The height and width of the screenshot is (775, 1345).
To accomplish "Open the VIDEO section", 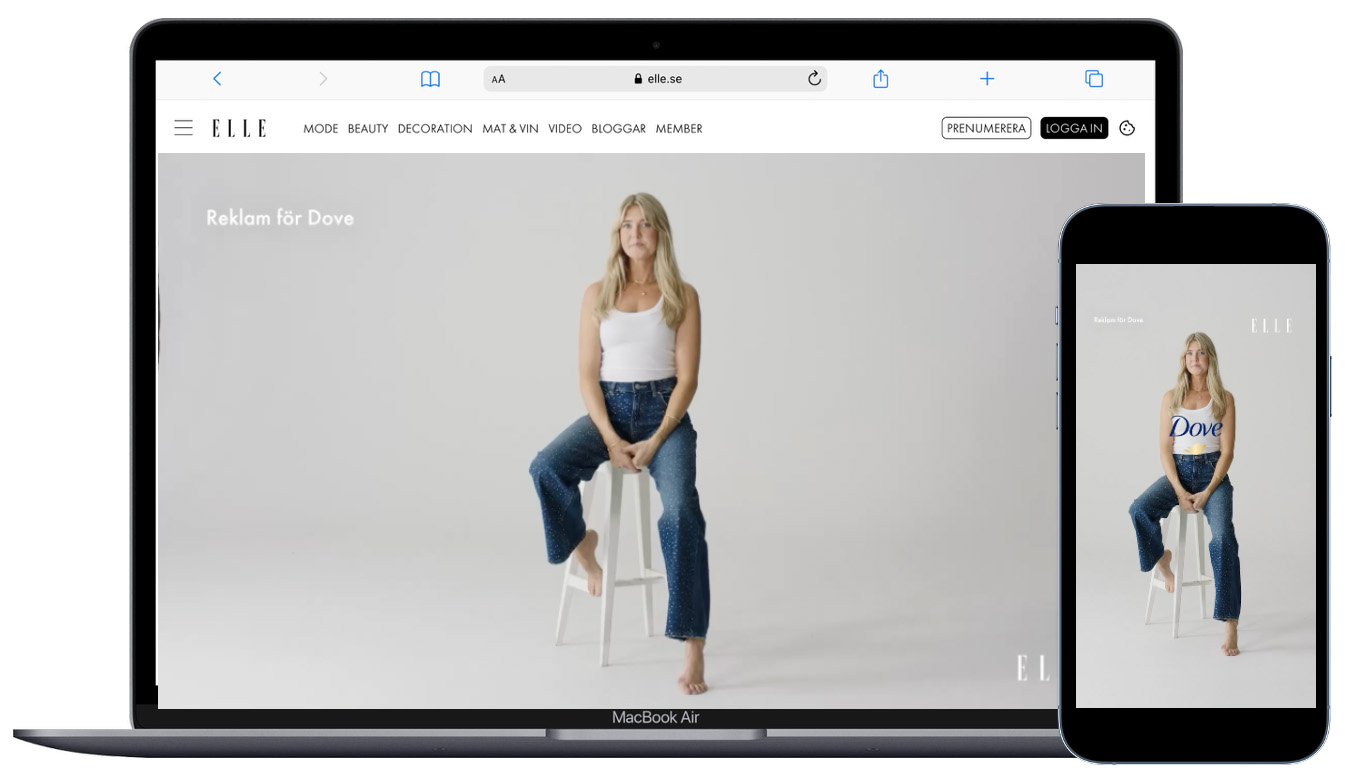I will tap(564, 129).
